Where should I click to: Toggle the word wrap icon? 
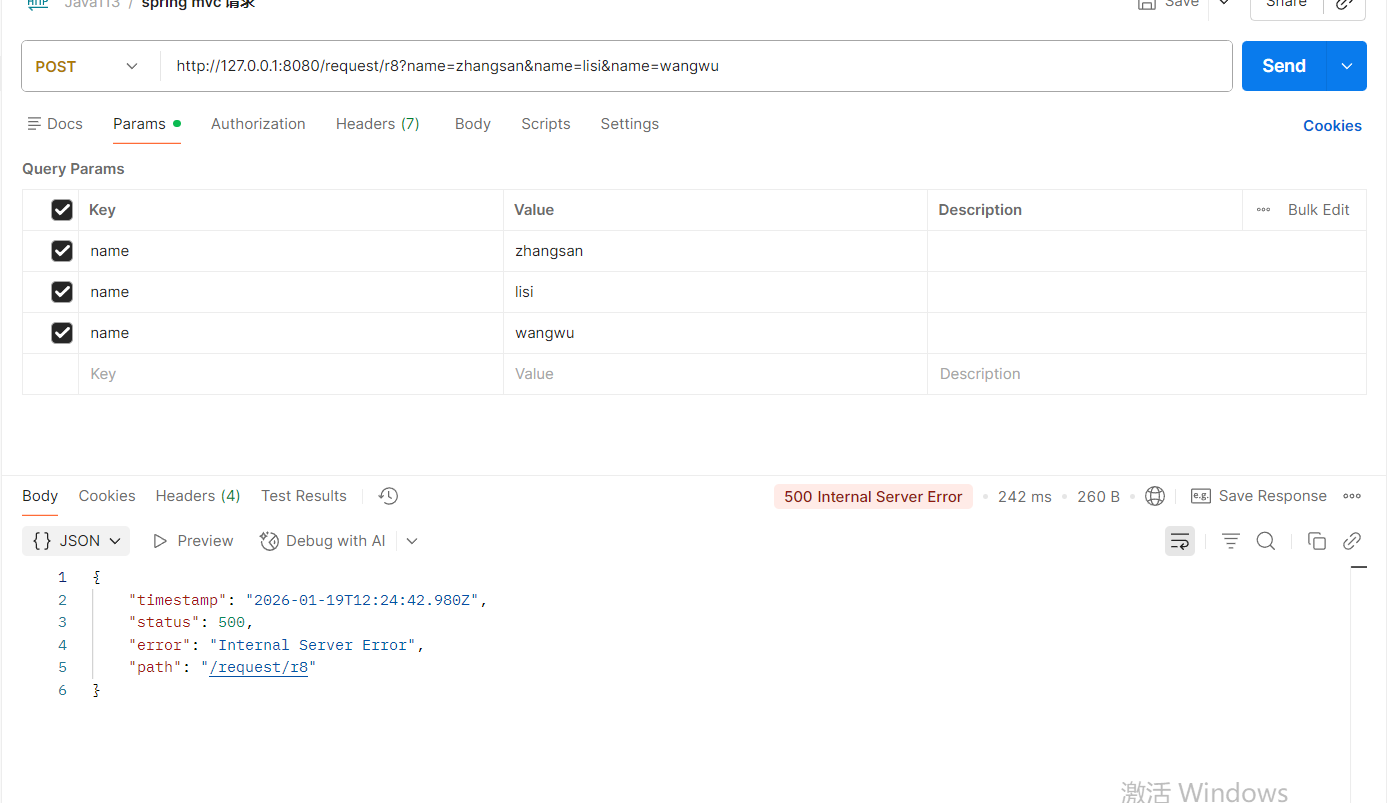(x=1180, y=541)
